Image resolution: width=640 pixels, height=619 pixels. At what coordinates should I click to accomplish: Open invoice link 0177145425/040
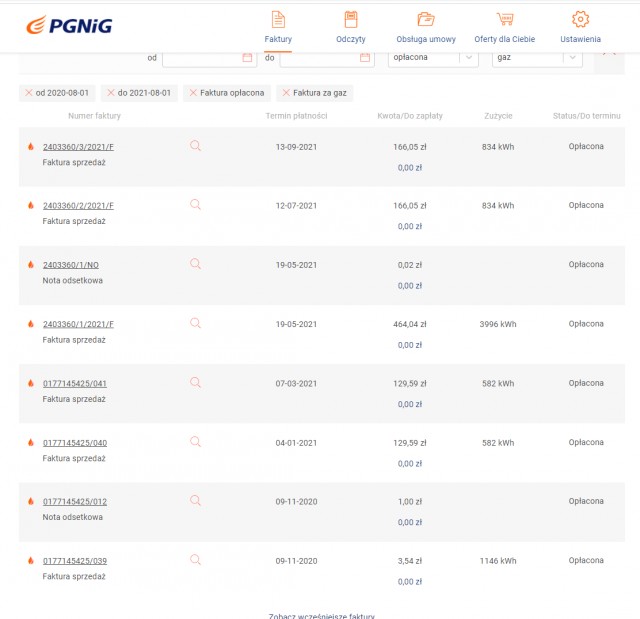(x=75, y=443)
